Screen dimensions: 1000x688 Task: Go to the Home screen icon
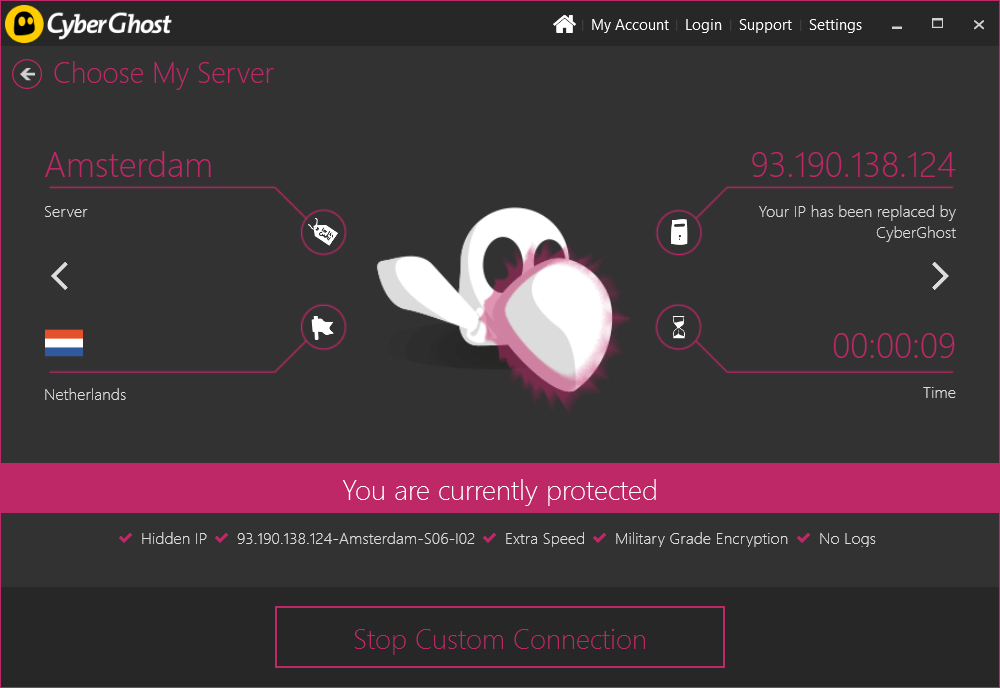564,24
